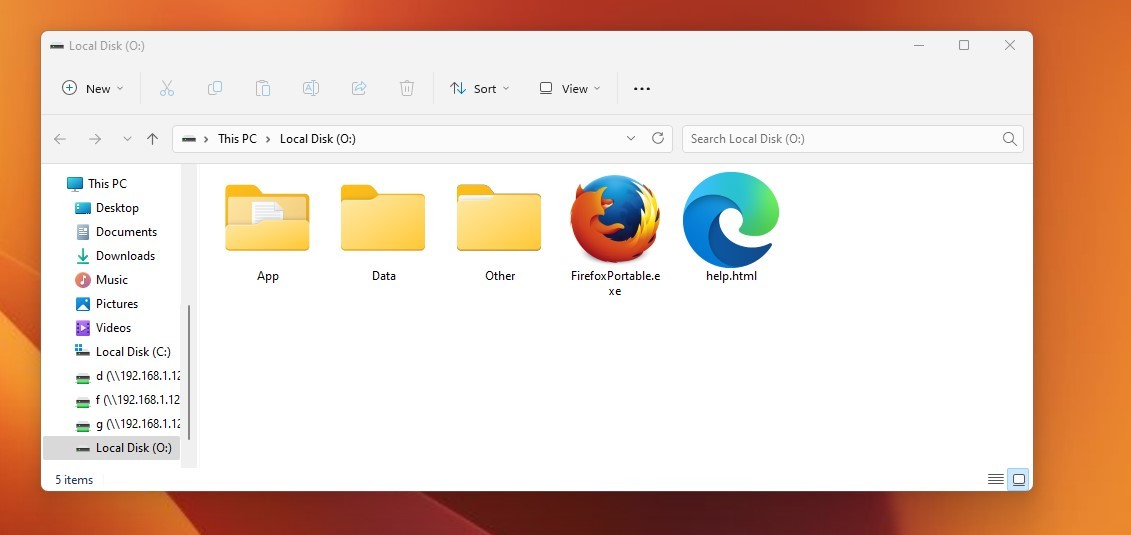Click the Share icon in toolbar
Viewport: 1131px width, 535px height.
click(x=358, y=88)
